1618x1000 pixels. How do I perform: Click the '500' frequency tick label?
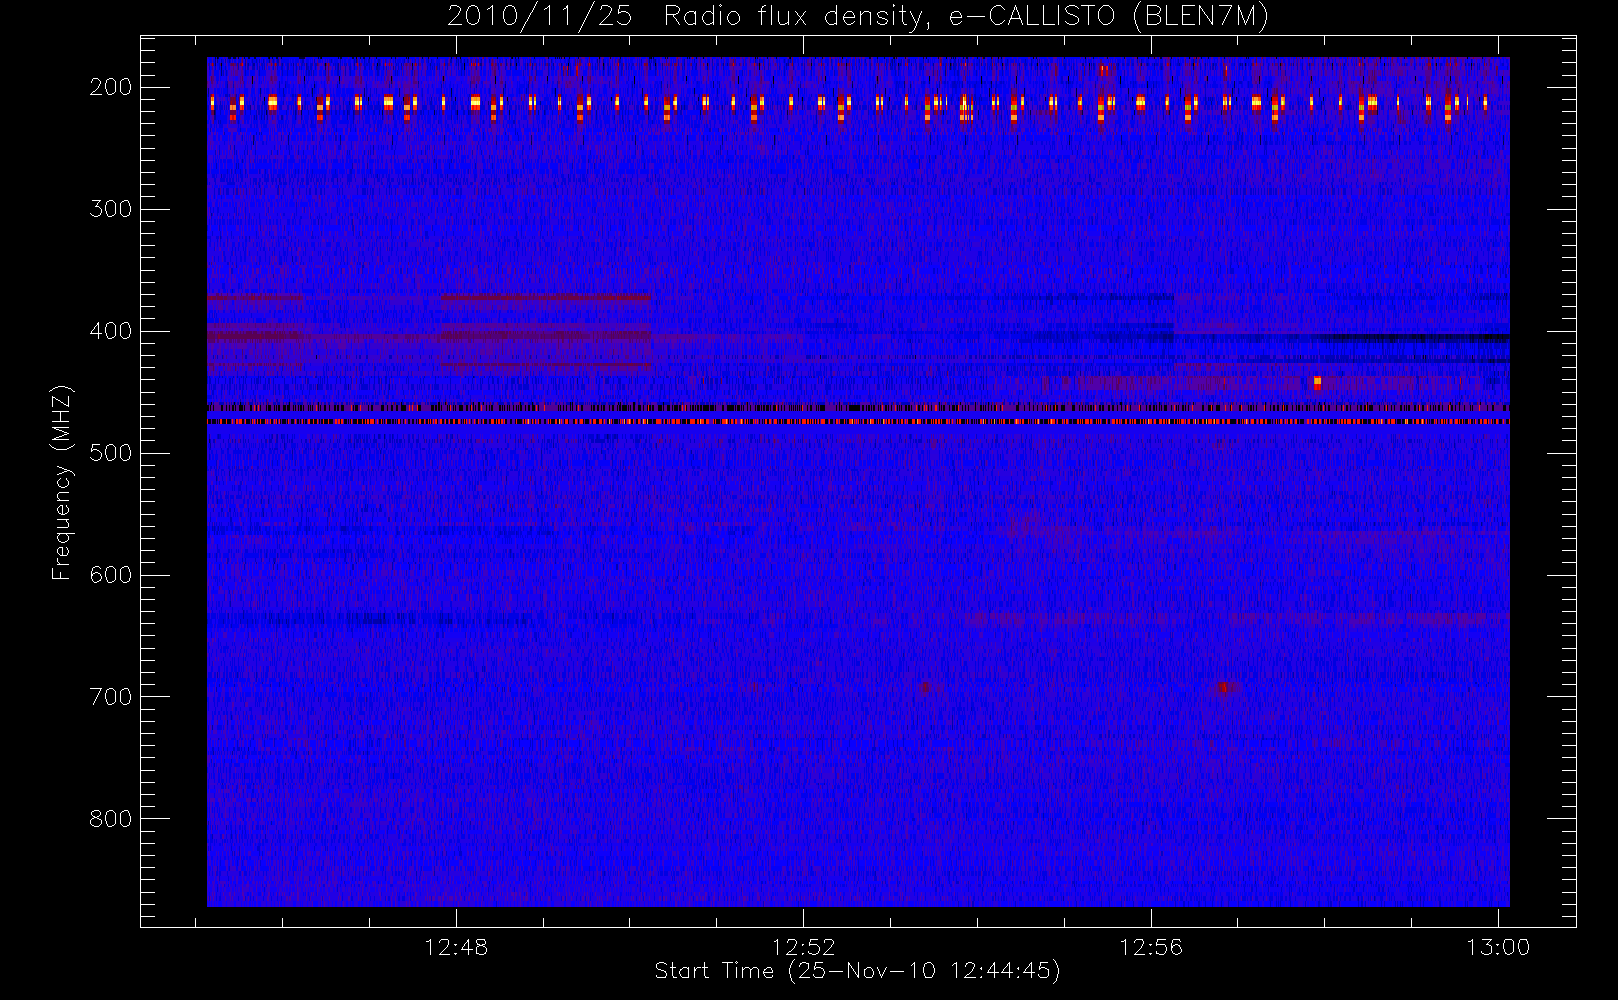point(111,453)
